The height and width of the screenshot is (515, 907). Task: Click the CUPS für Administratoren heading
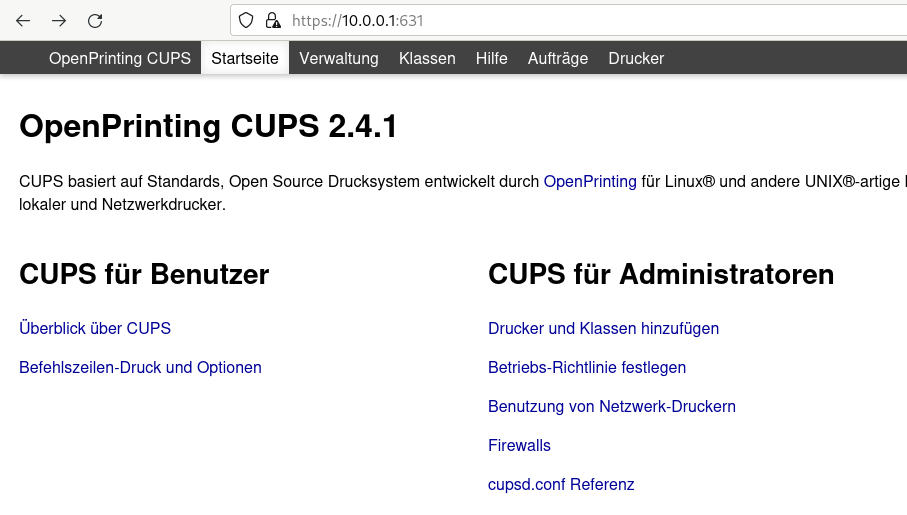click(661, 274)
